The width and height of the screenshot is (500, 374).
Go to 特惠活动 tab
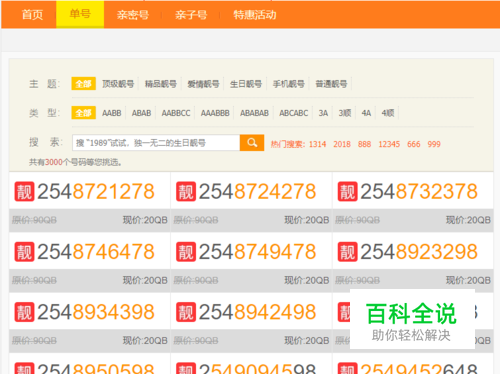click(x=255, y=15)
